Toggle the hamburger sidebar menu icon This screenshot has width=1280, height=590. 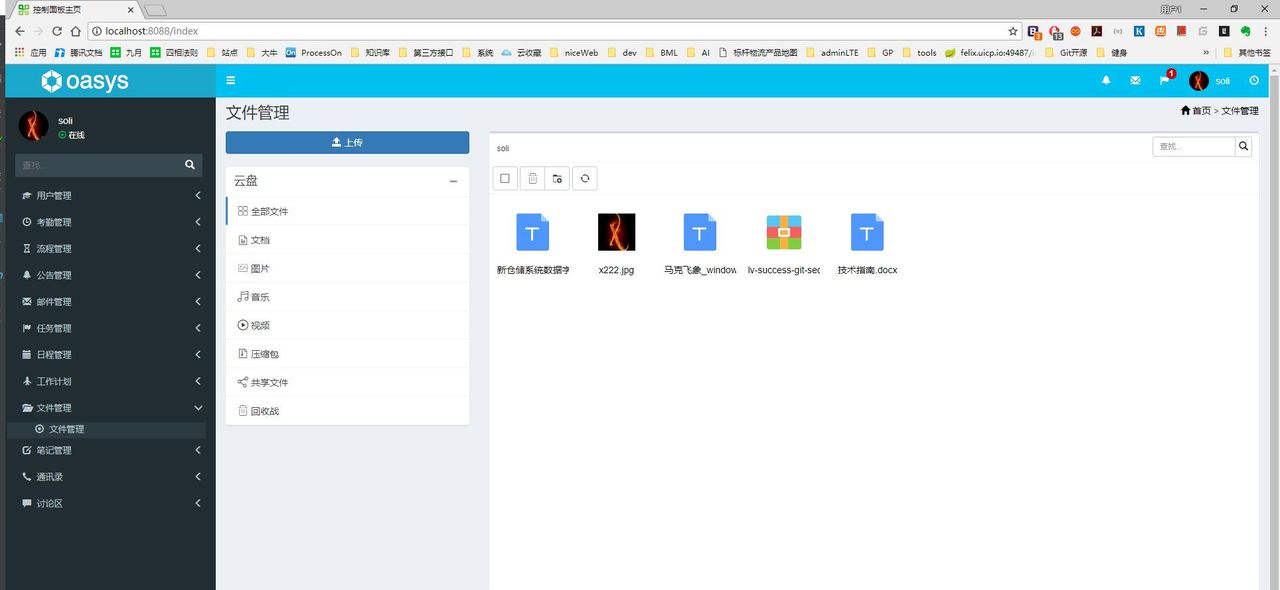(x=231, y=81)
